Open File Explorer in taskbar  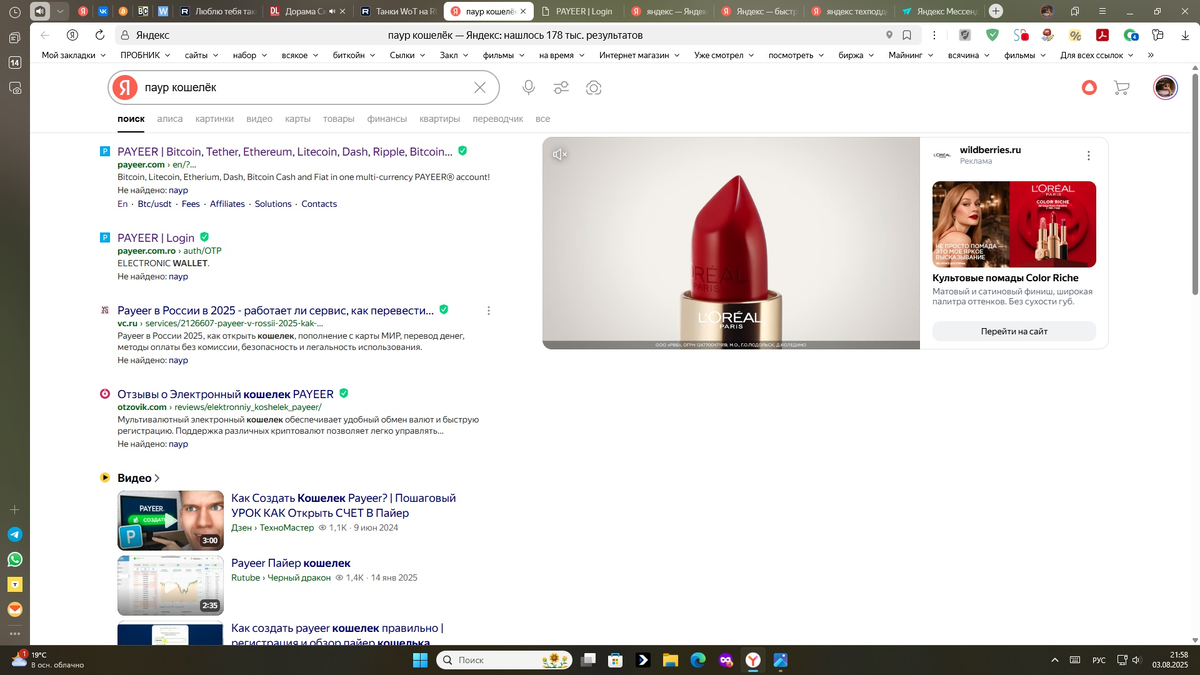coord(670,660)
